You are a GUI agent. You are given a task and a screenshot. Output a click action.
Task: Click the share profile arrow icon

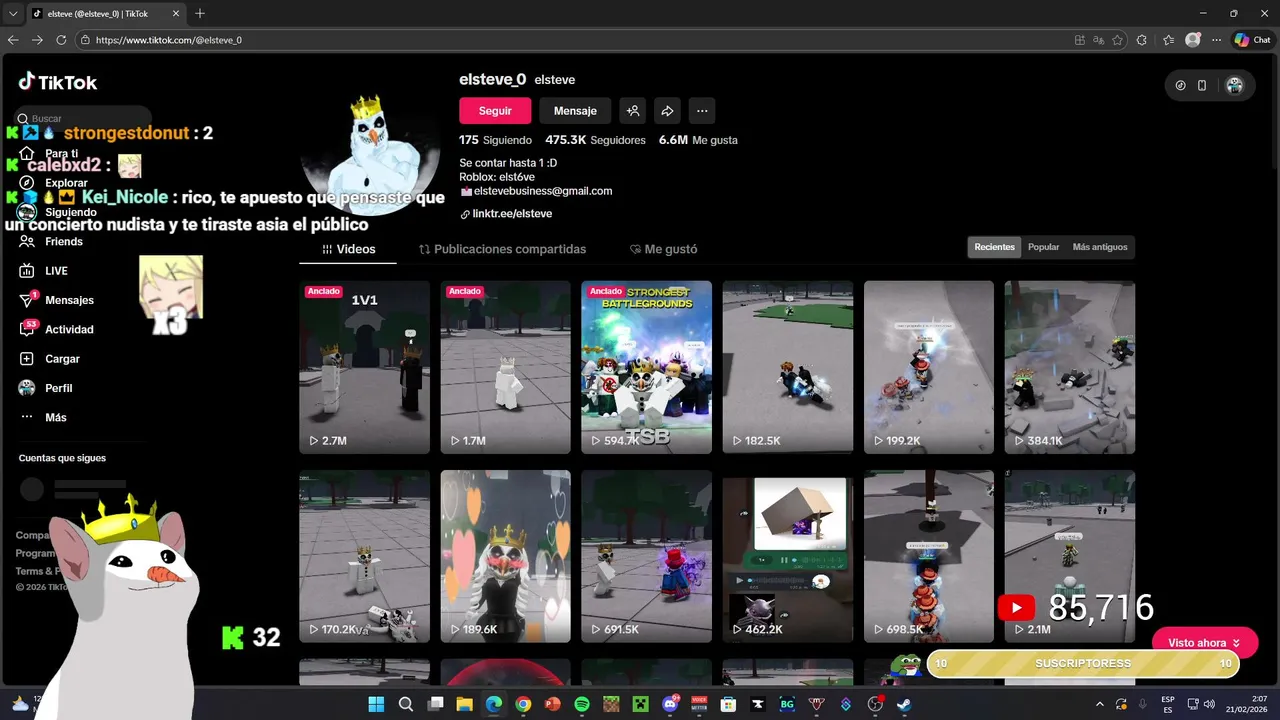pyautogui.click(x=667, y=111)
